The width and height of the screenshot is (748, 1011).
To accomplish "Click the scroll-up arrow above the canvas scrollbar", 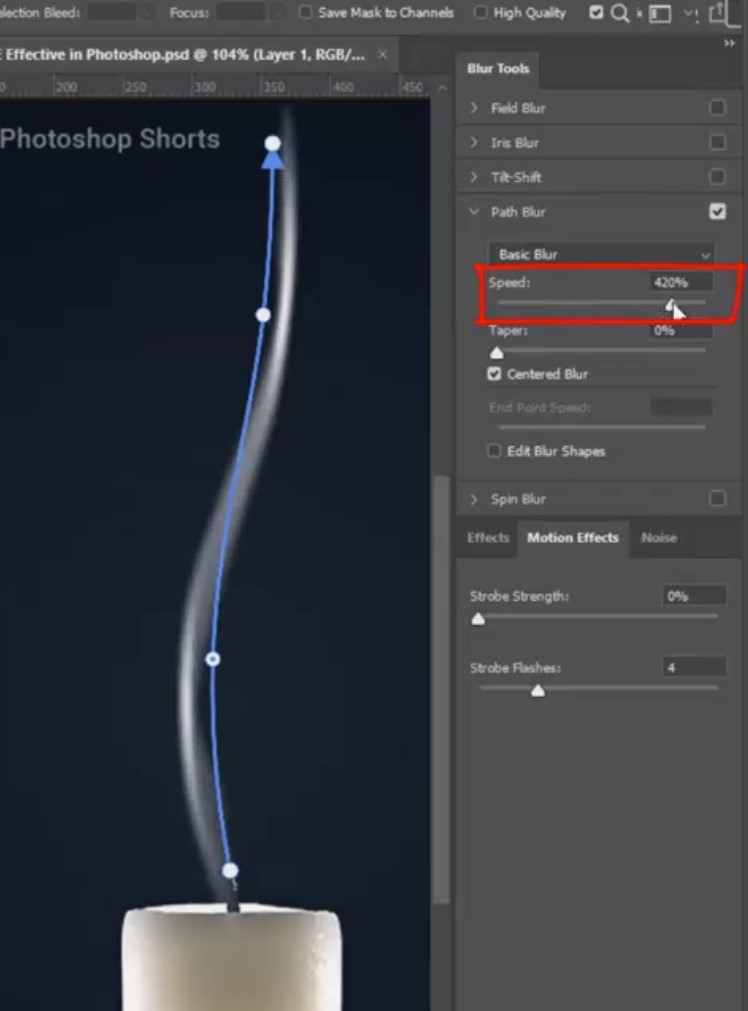I will tap(442, 88).
